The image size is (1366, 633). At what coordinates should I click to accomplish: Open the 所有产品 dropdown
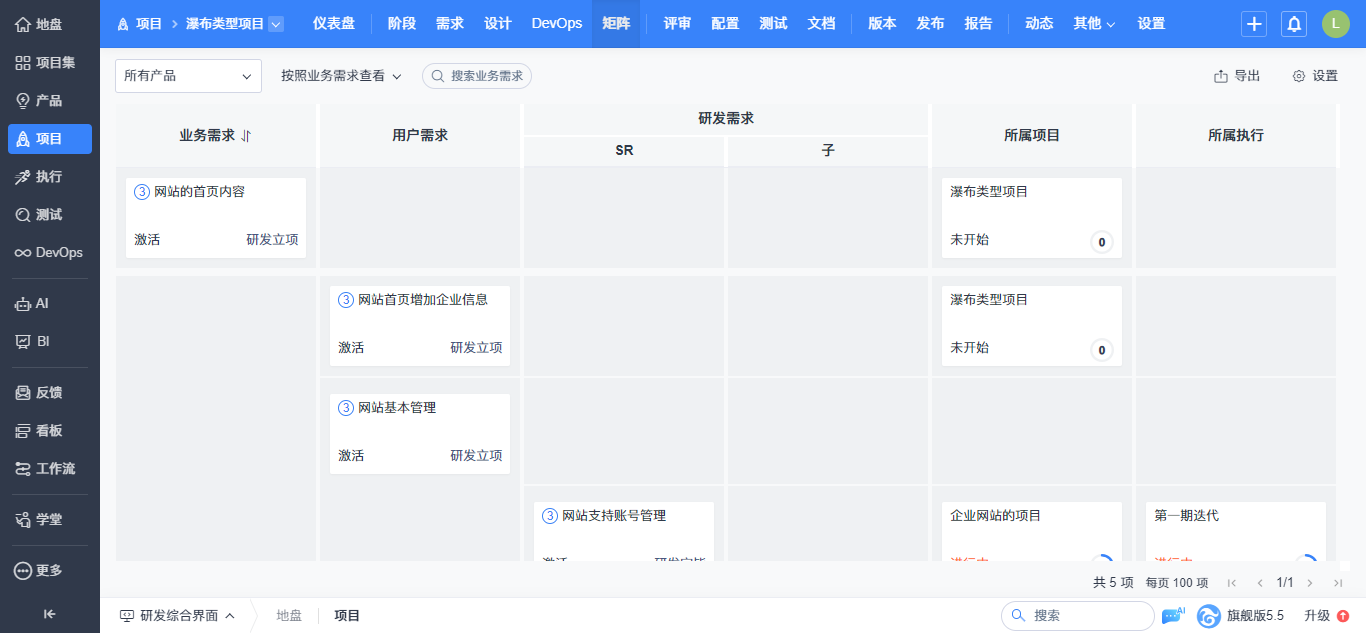(188, 76)
